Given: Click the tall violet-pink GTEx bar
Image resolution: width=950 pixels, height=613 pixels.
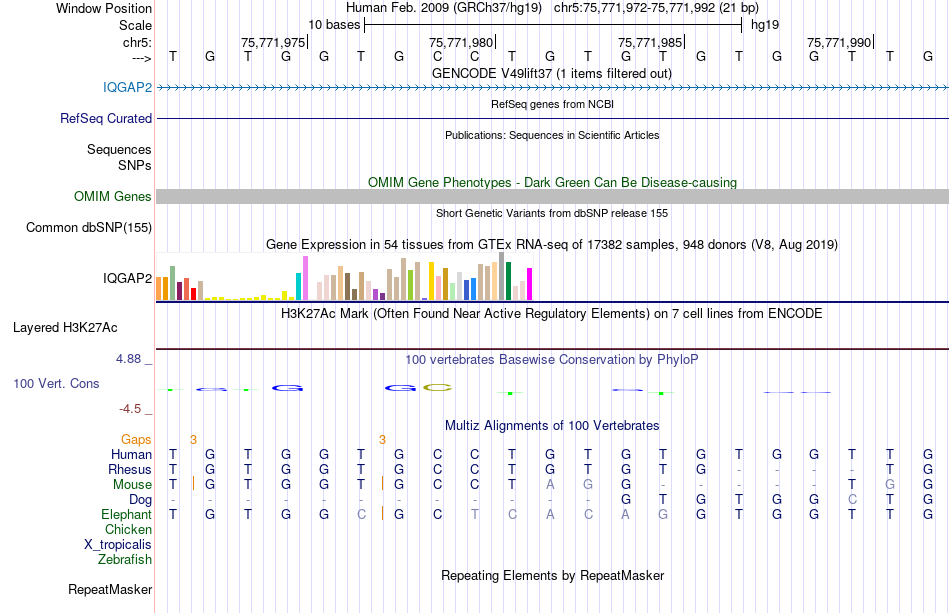Looking at the screenshot, I should pos(305,278).
